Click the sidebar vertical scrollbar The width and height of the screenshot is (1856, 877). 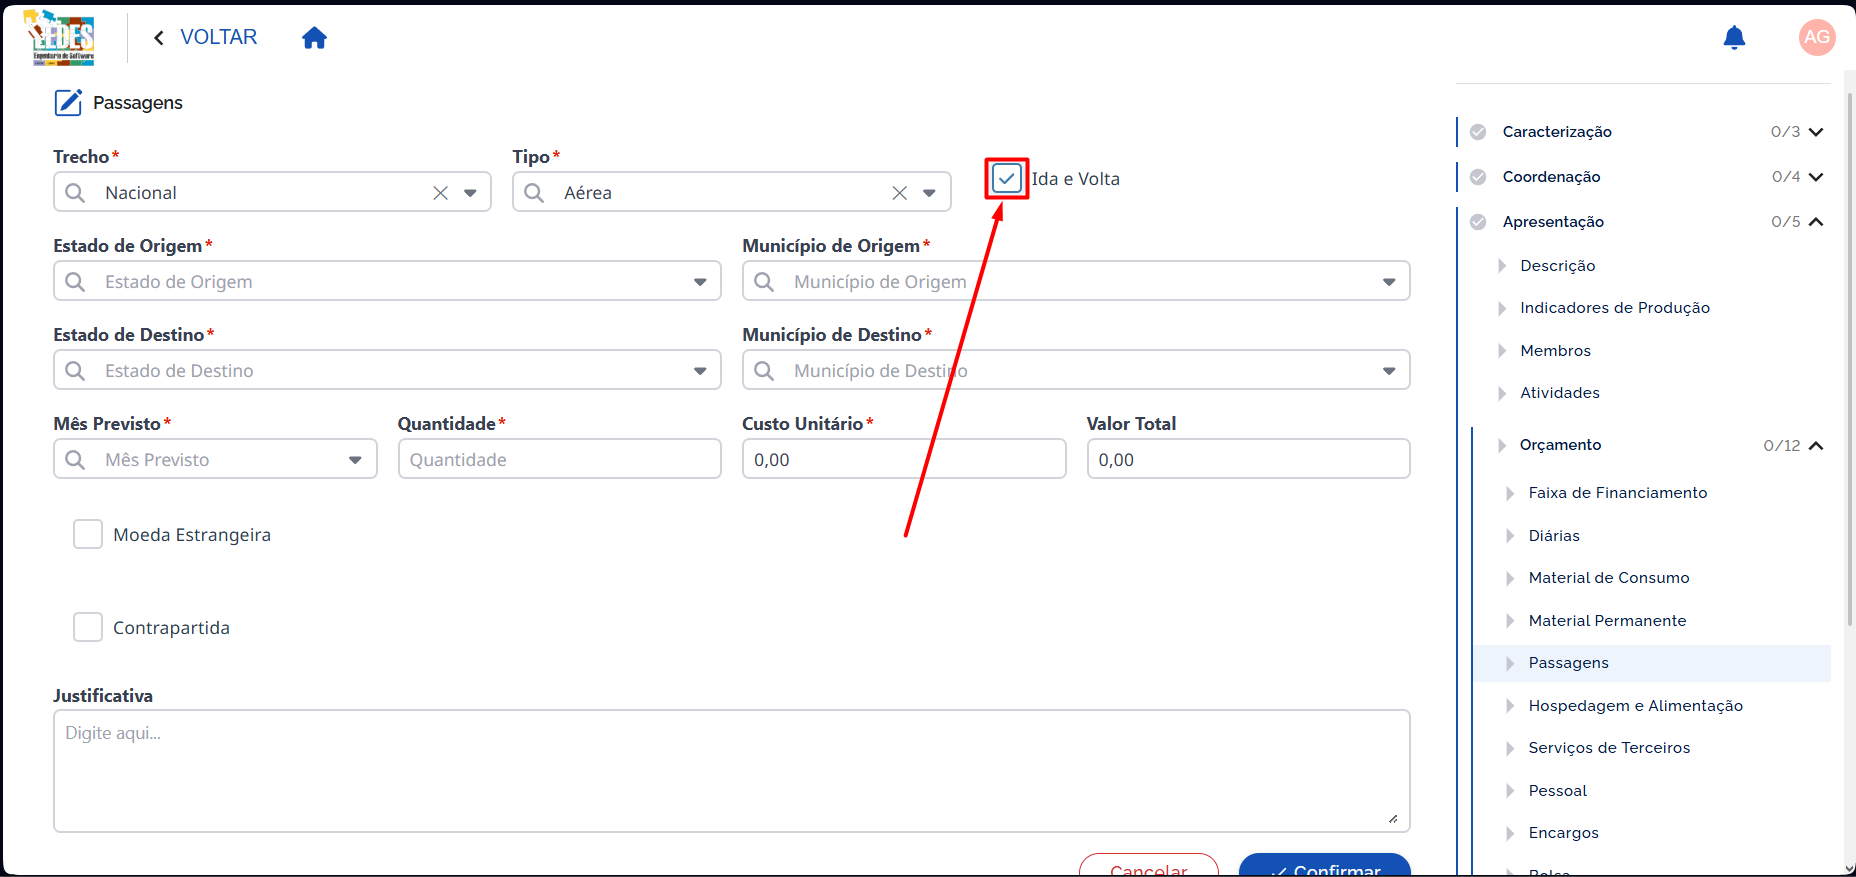1850,360
